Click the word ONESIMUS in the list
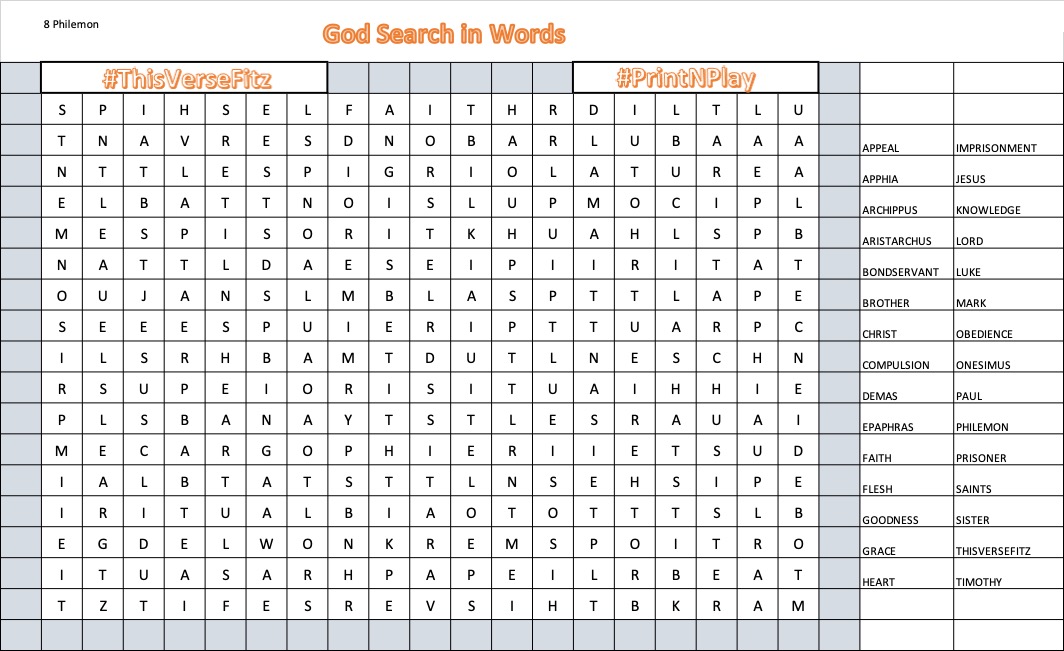Viewport: 1064px width, 651px height. pyautogui.click(x=984, y=365)
